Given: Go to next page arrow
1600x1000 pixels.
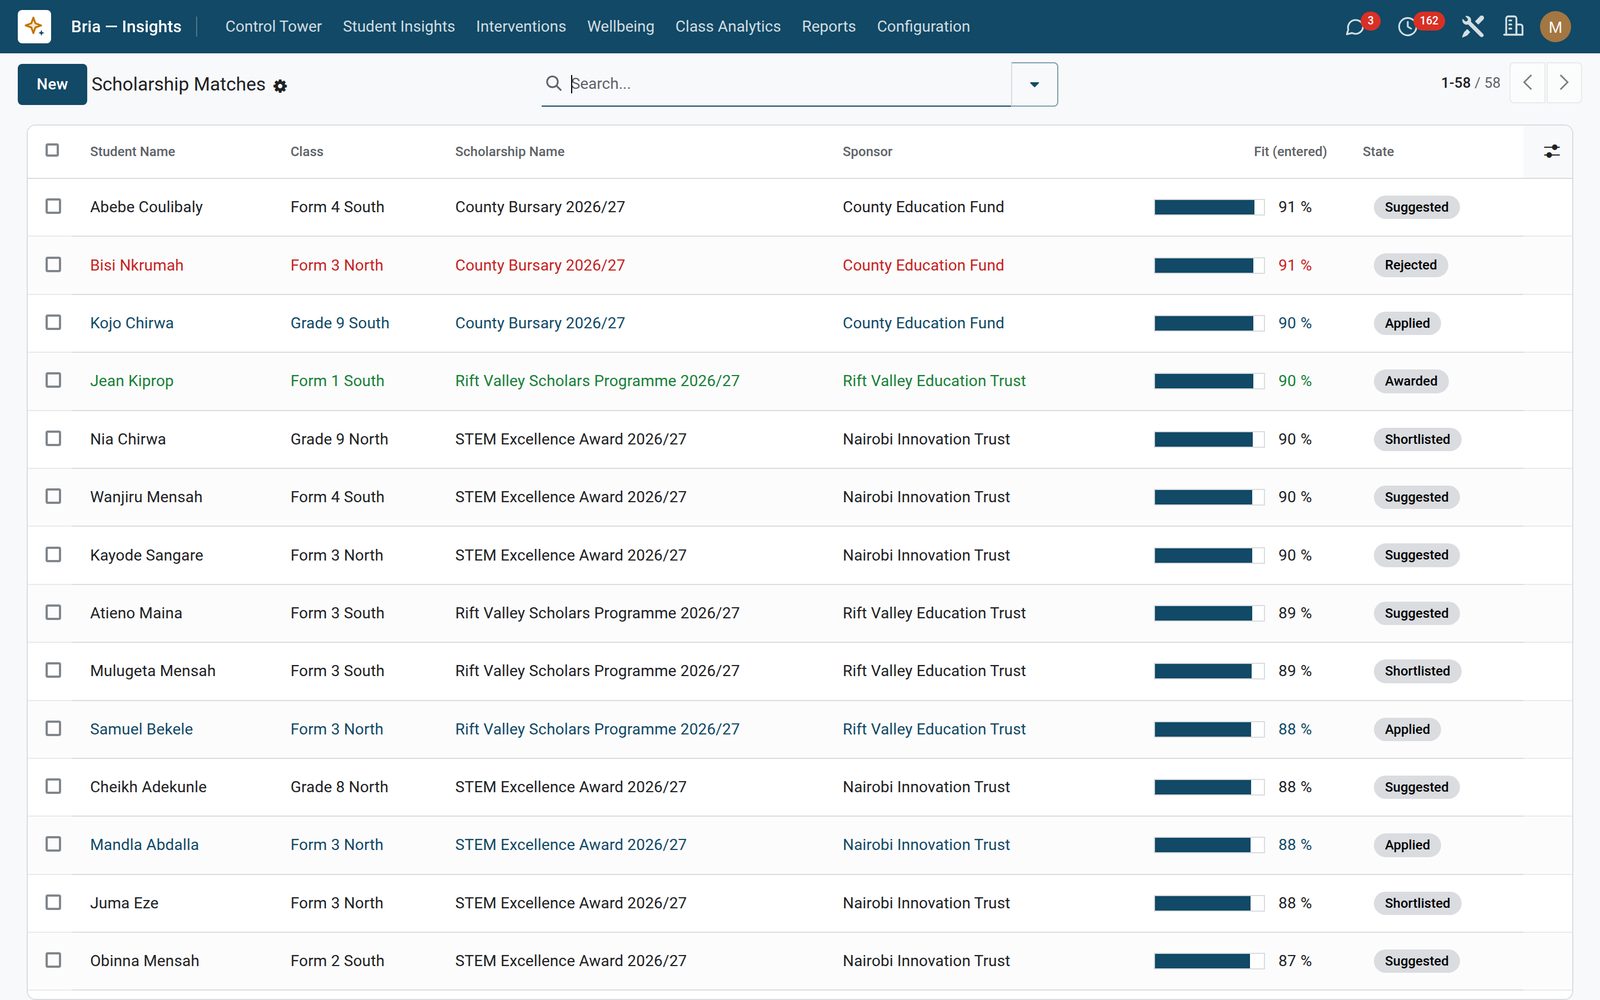Looking at the screenshot, I should [x=1564, y=83].
